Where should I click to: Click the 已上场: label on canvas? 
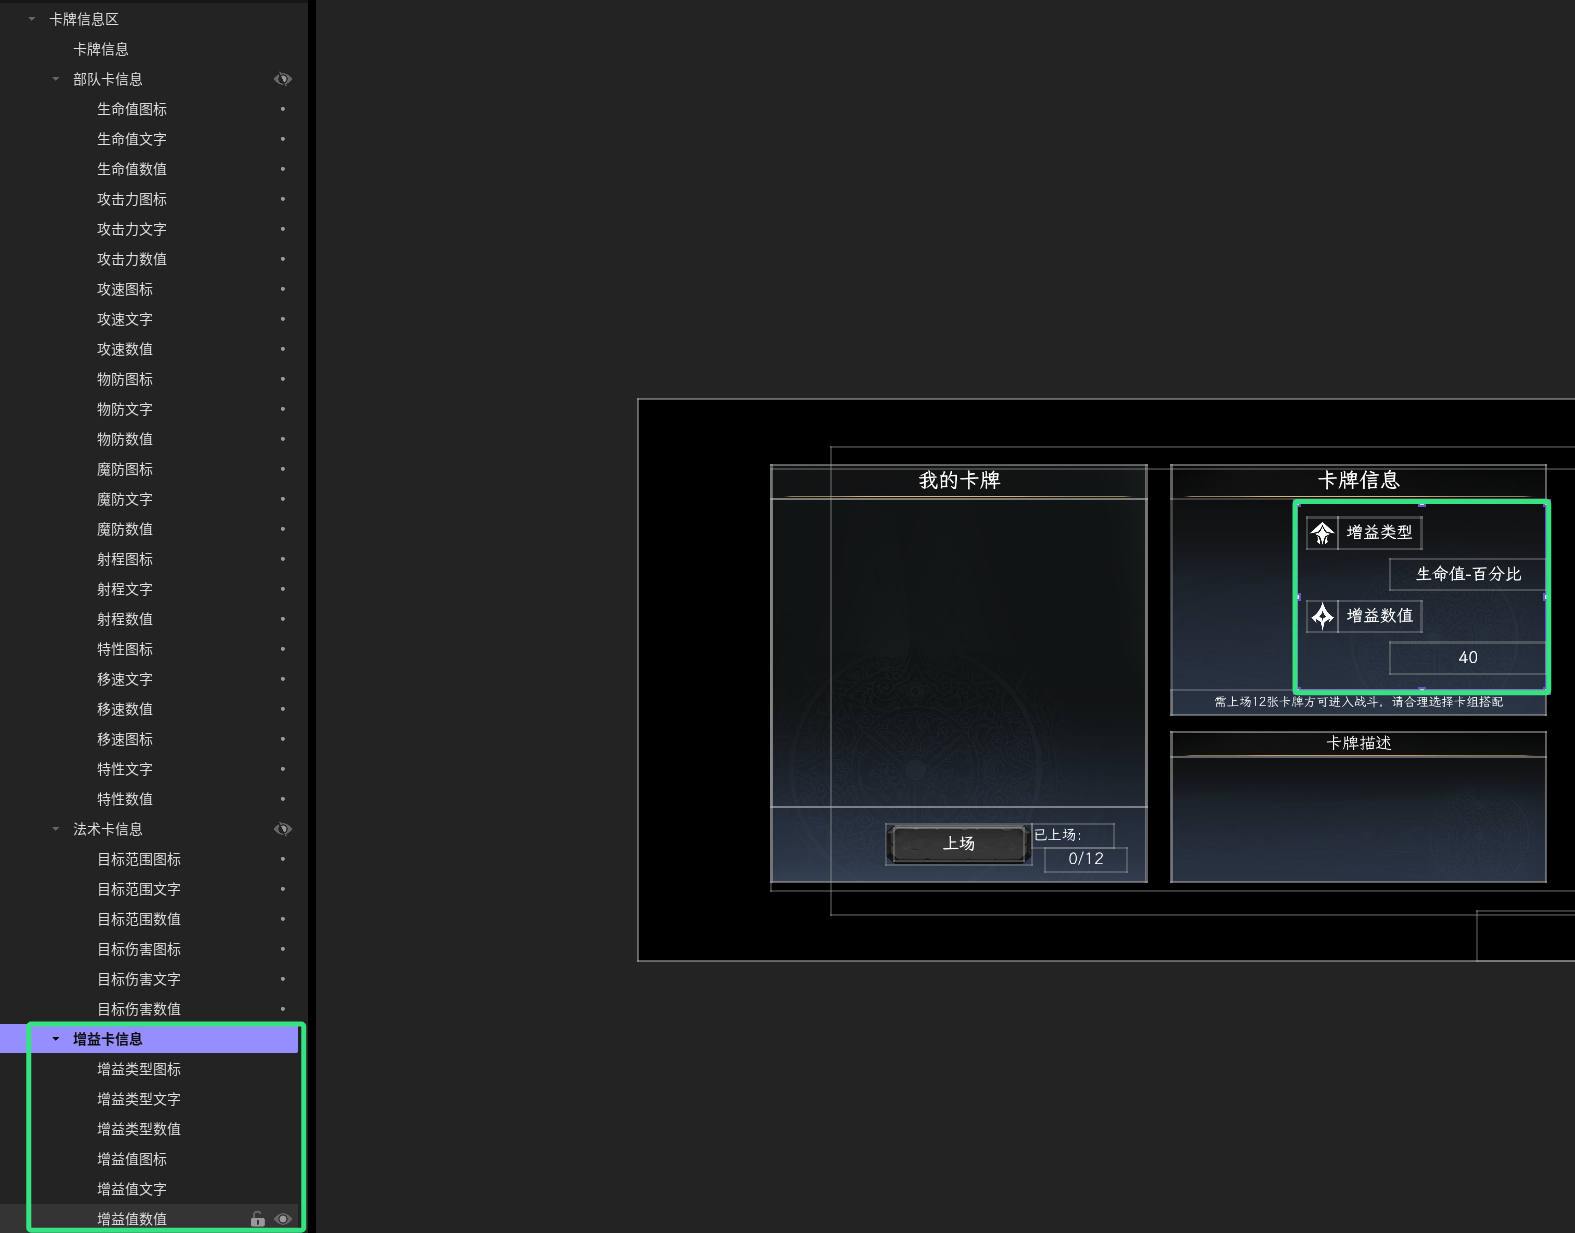pos(1058,835)
